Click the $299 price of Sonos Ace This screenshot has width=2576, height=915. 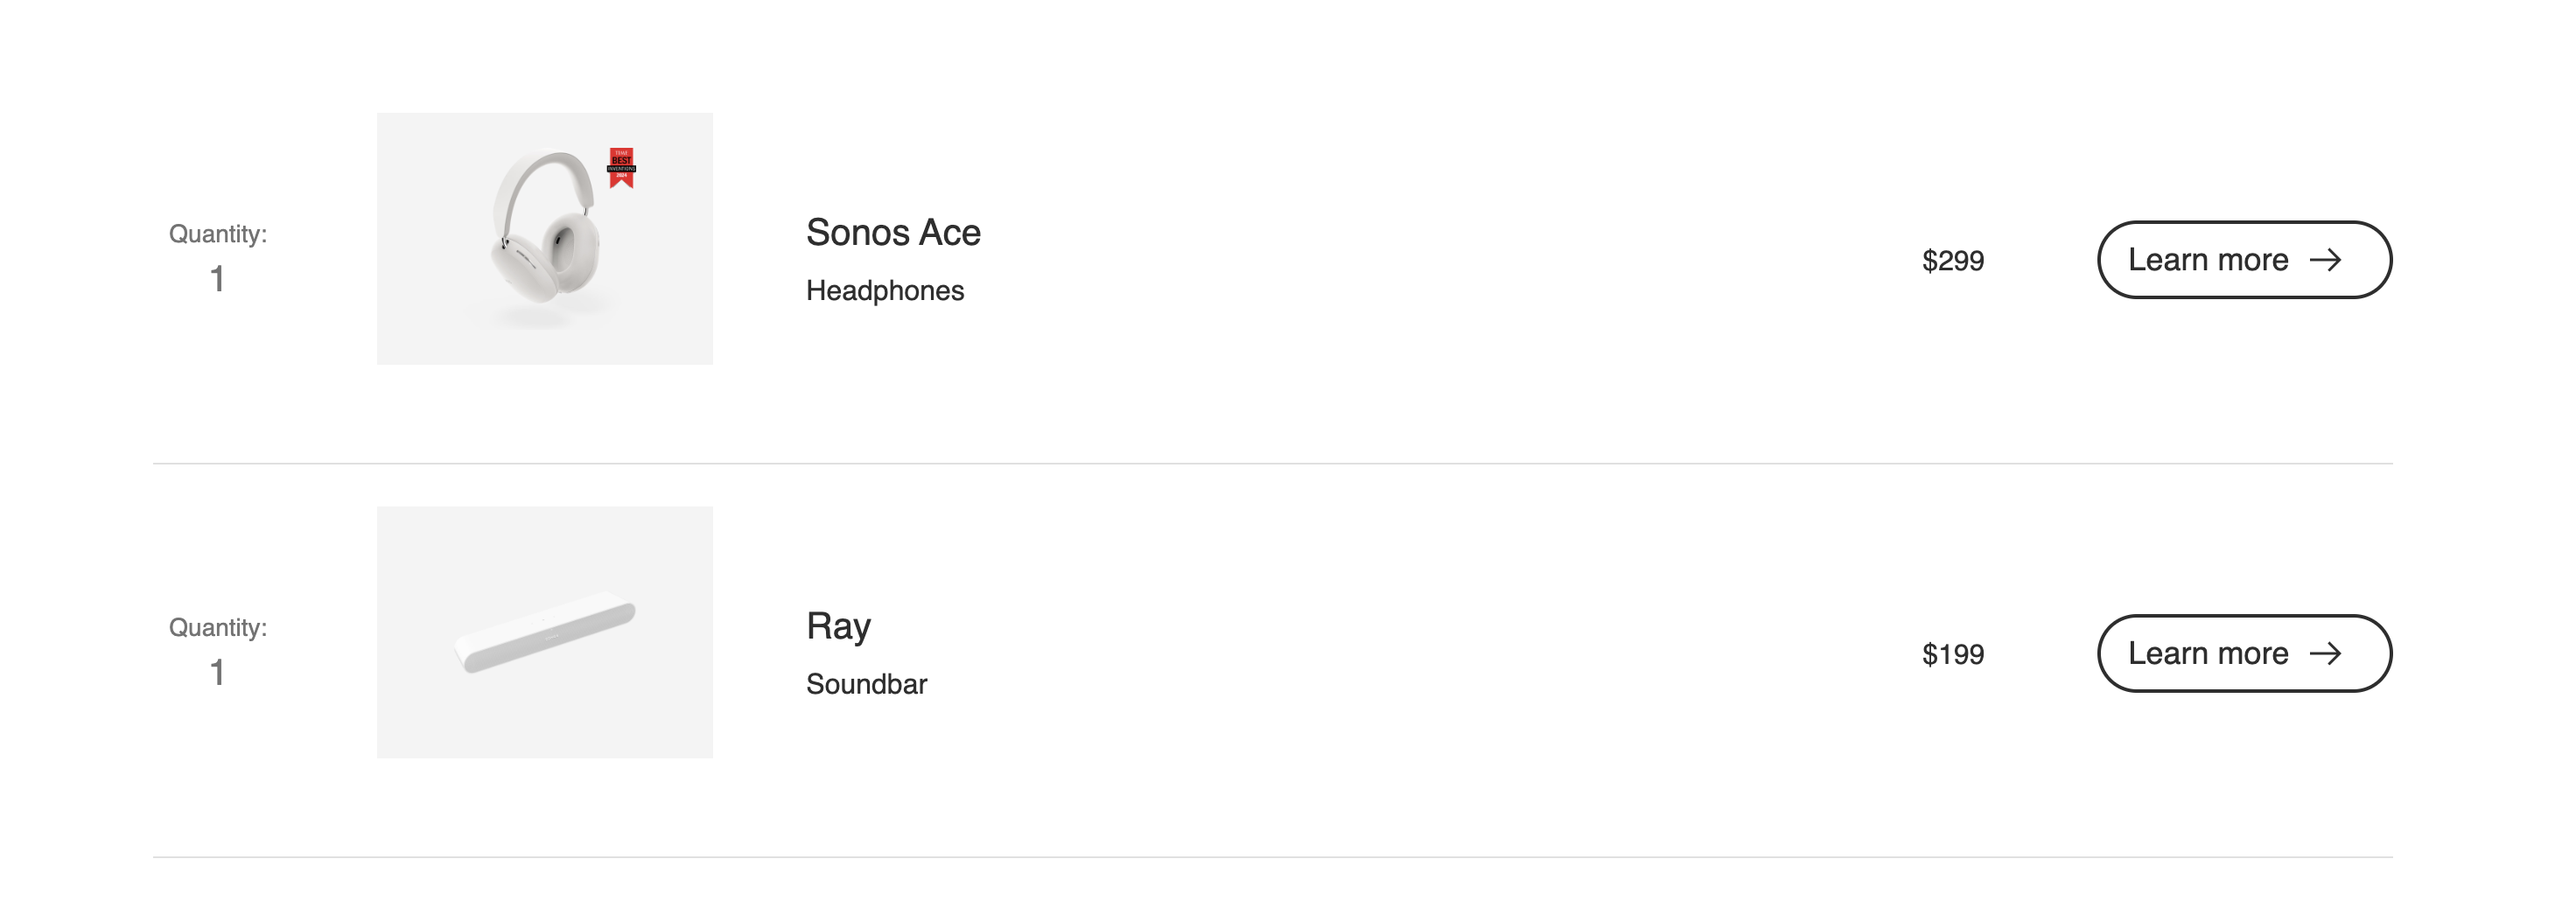(x=1953, y=261)
